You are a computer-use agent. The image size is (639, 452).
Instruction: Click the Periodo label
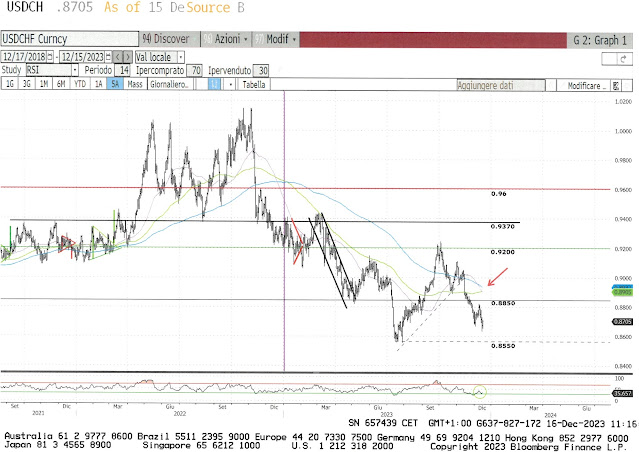click(98, 70)
